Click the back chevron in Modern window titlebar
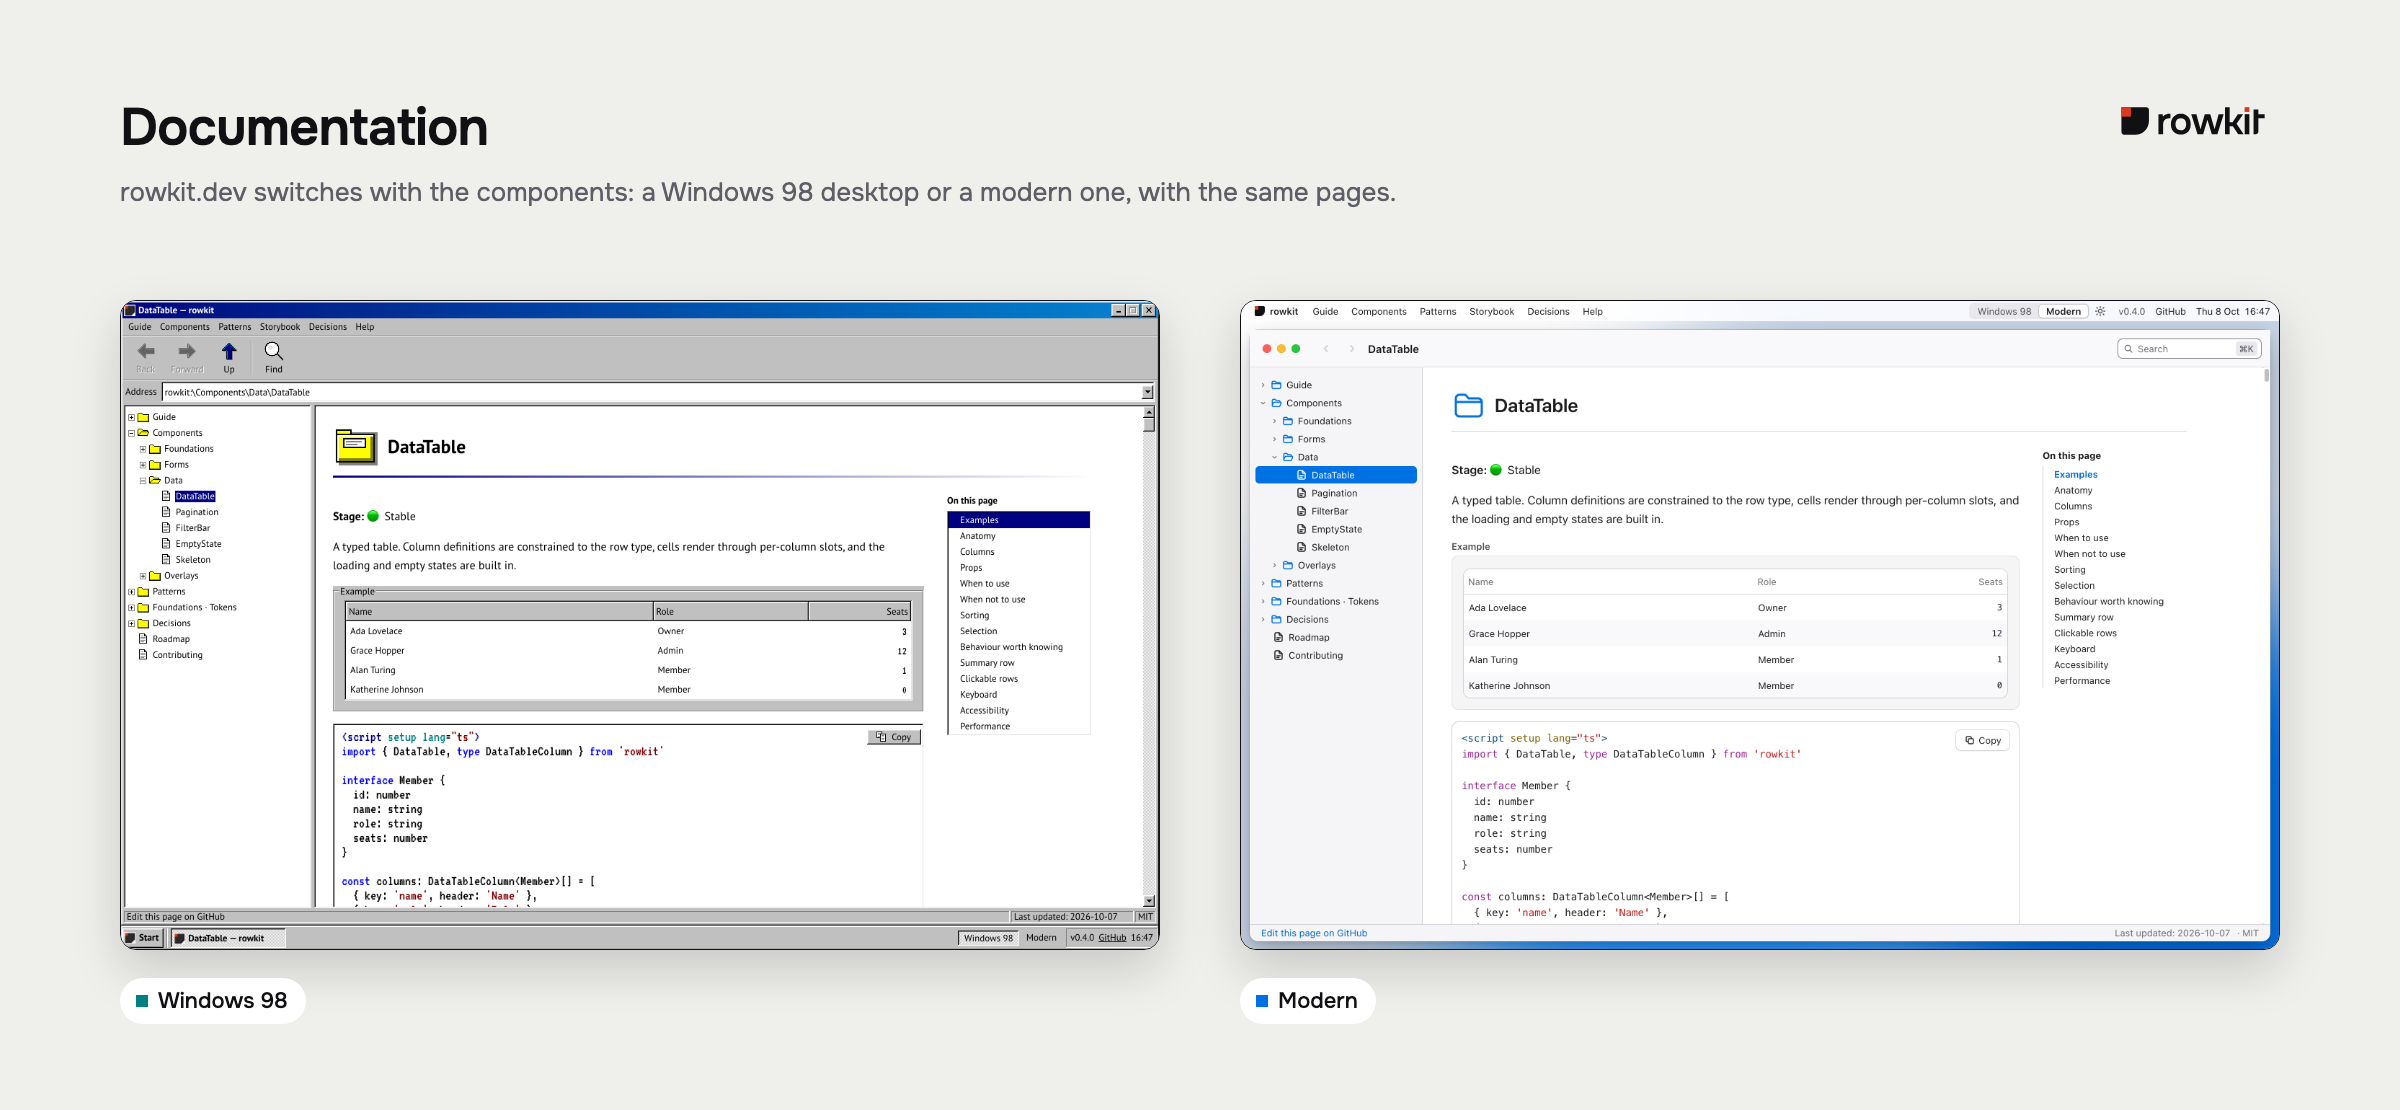The width and height of the screenshot is (2400, 1110). click(x=1326, y=349)
